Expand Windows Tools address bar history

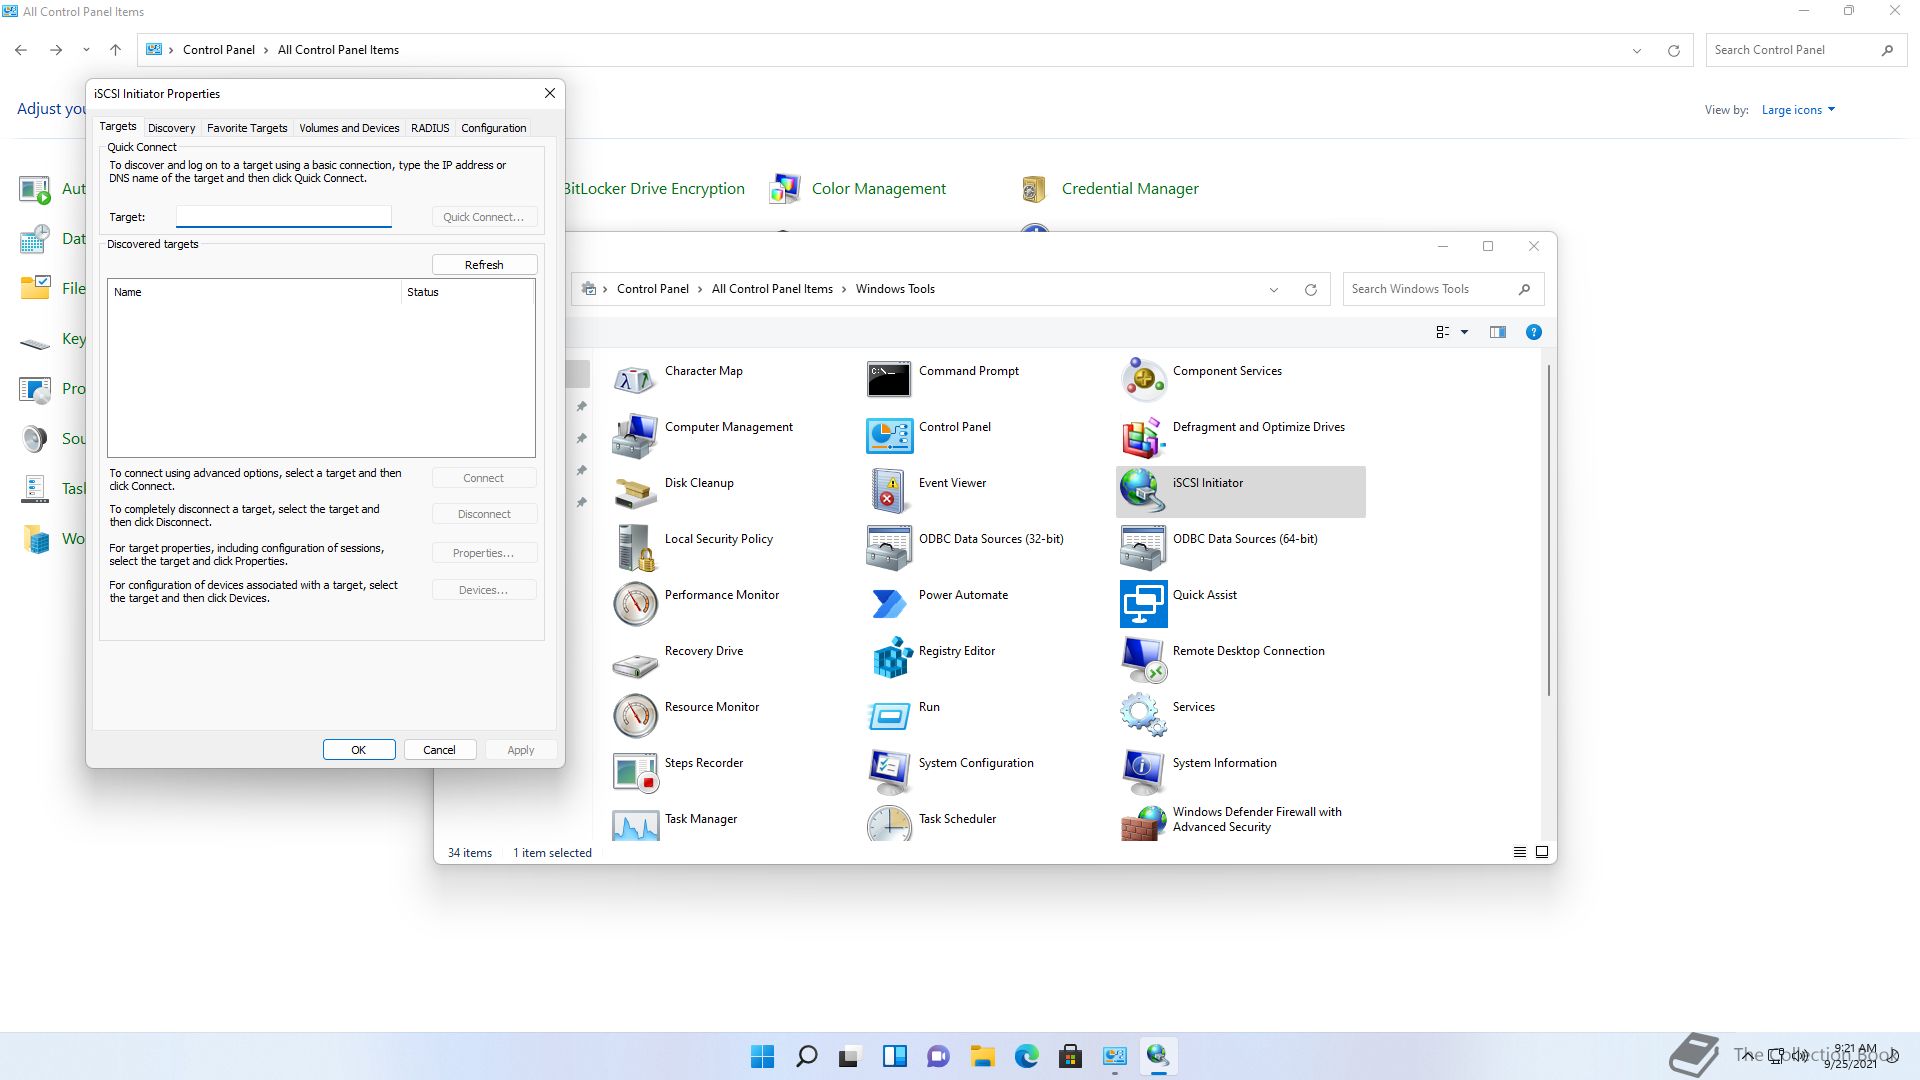(x=1273, y=290)
